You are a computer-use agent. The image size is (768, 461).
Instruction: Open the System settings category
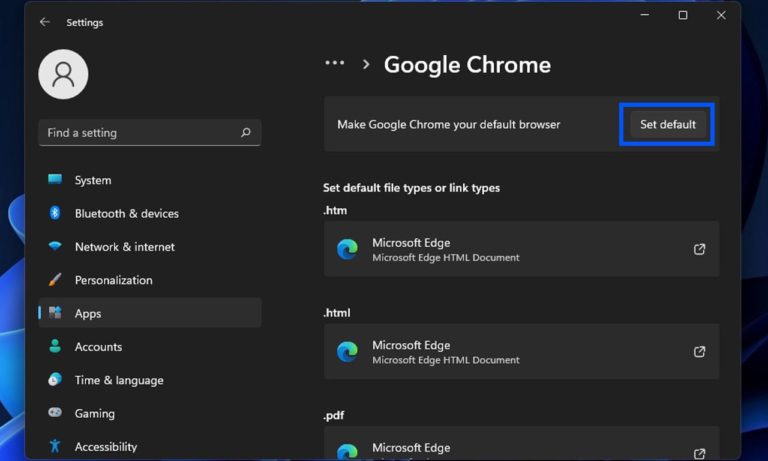coord(149,180)
